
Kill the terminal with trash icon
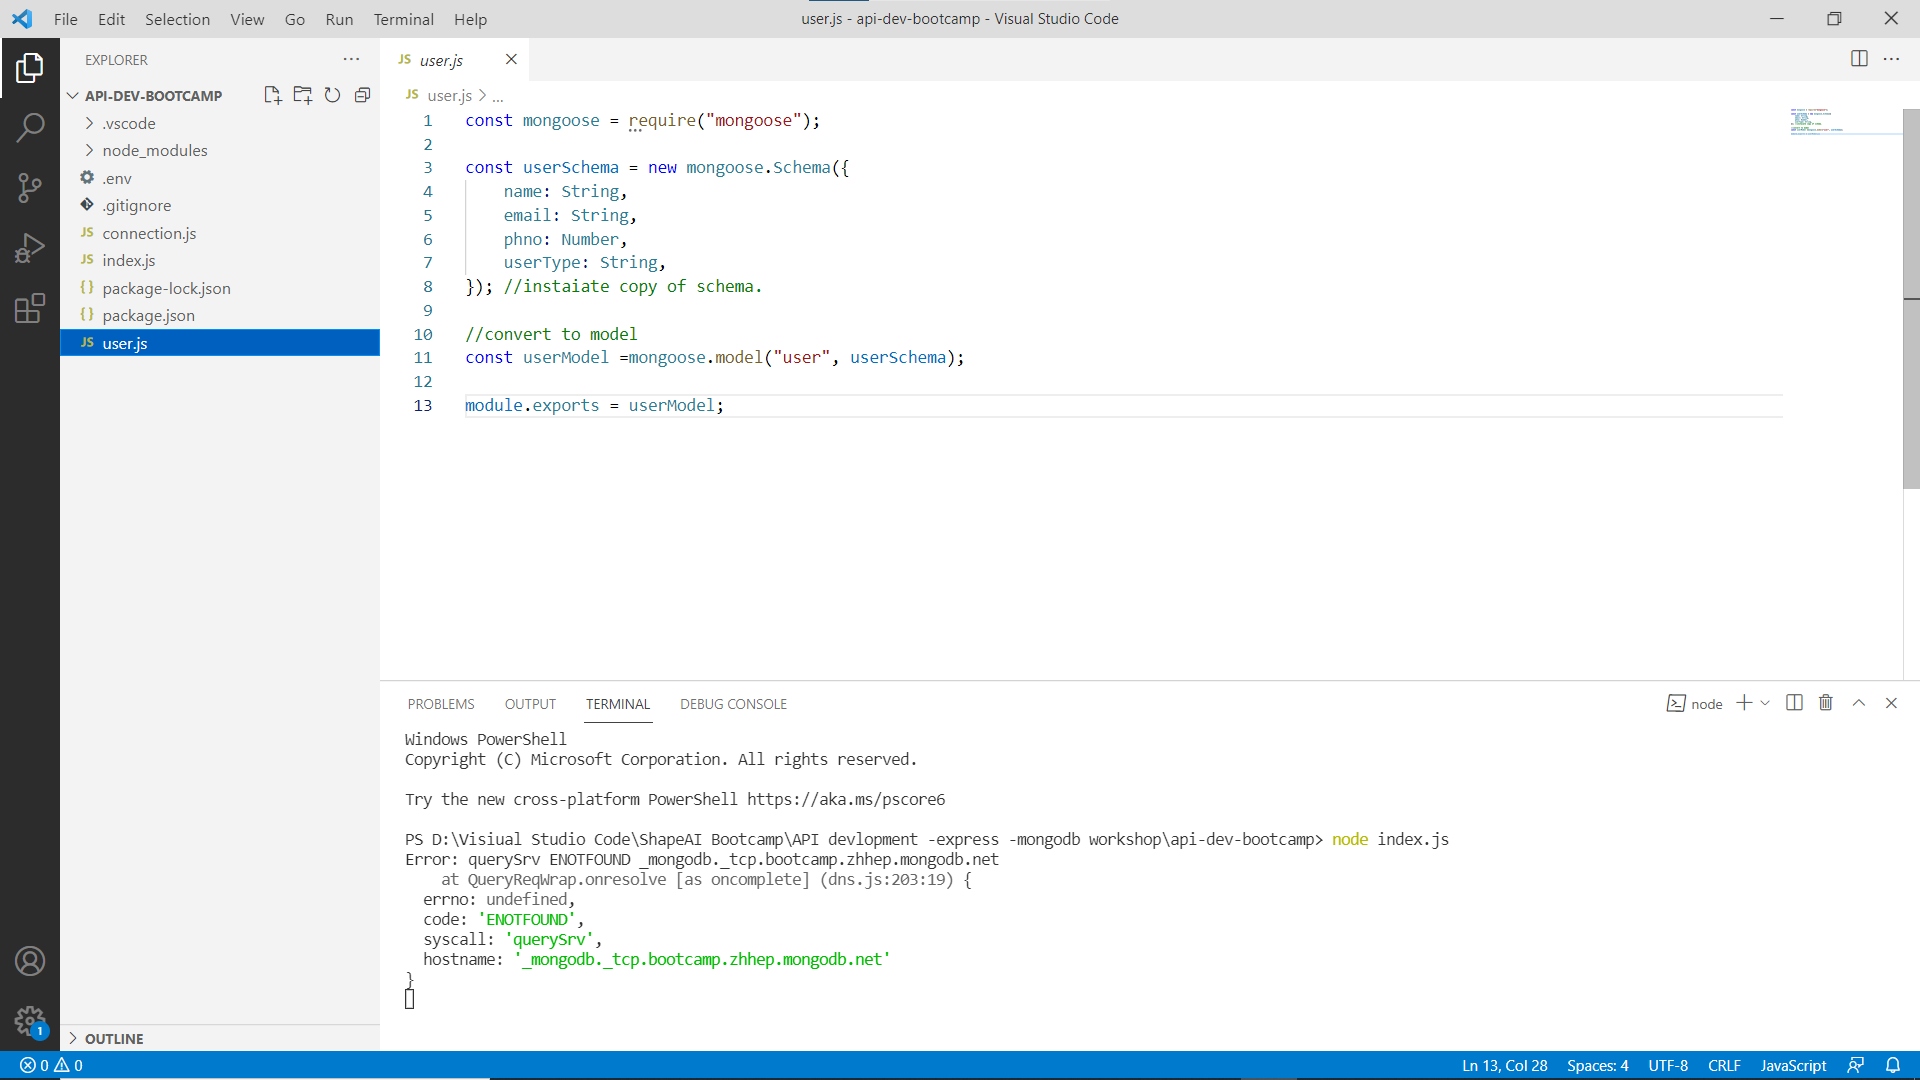tap(1826, 703)
